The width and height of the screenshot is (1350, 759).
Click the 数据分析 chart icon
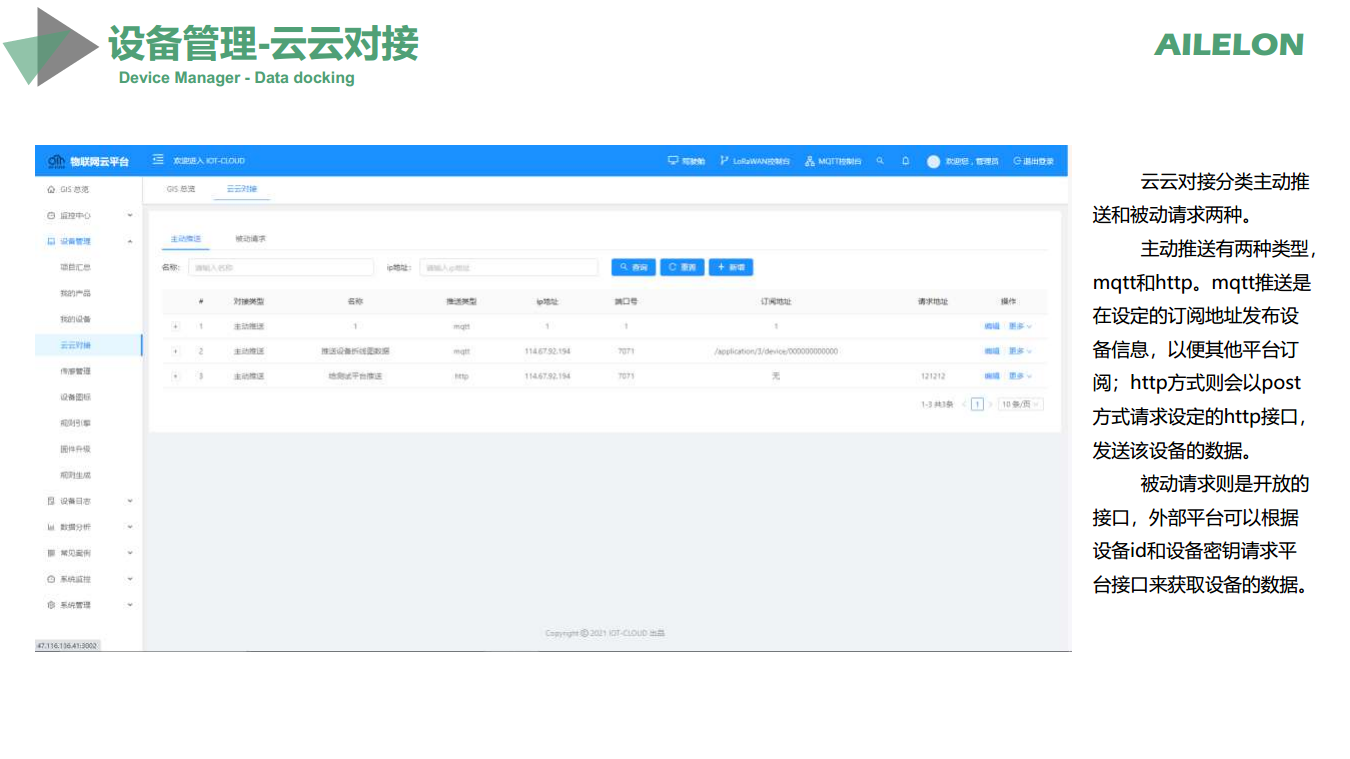coord(51,527)
